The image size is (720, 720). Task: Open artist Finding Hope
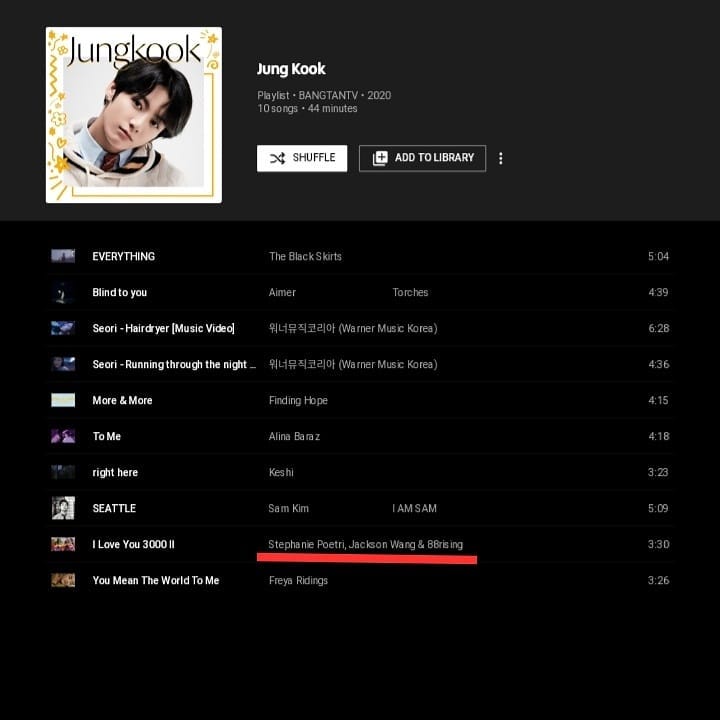point(298,400)
